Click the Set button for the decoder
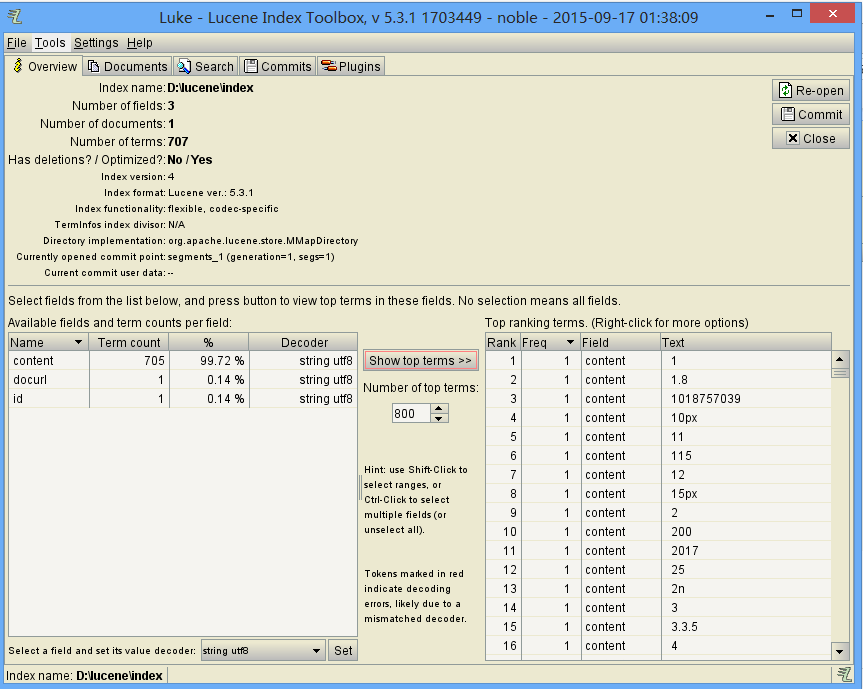This screenshot has width=863, height=689. 342,650
